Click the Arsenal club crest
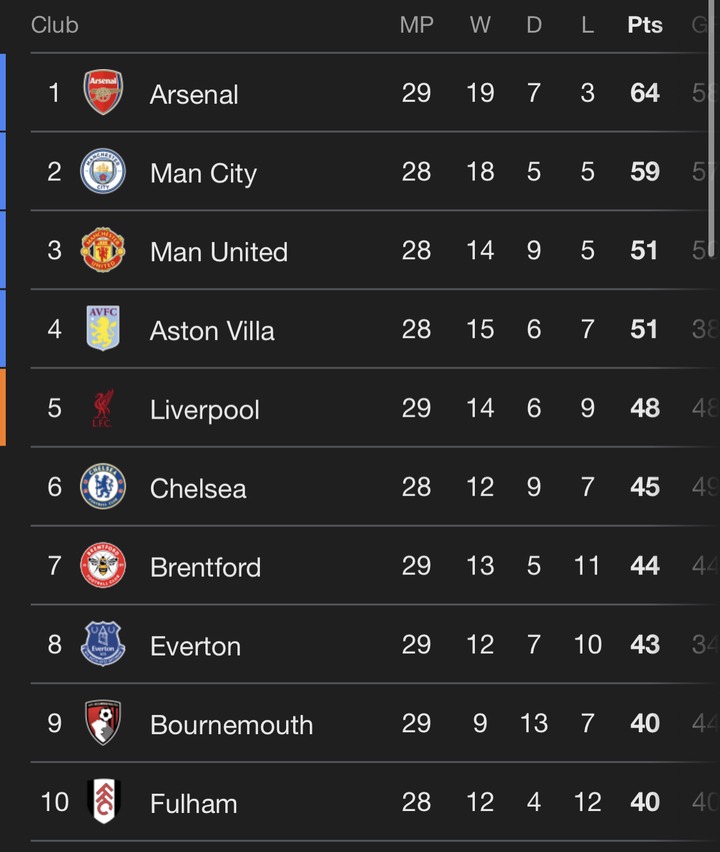 pyautogui.click(x=103, y=93)
